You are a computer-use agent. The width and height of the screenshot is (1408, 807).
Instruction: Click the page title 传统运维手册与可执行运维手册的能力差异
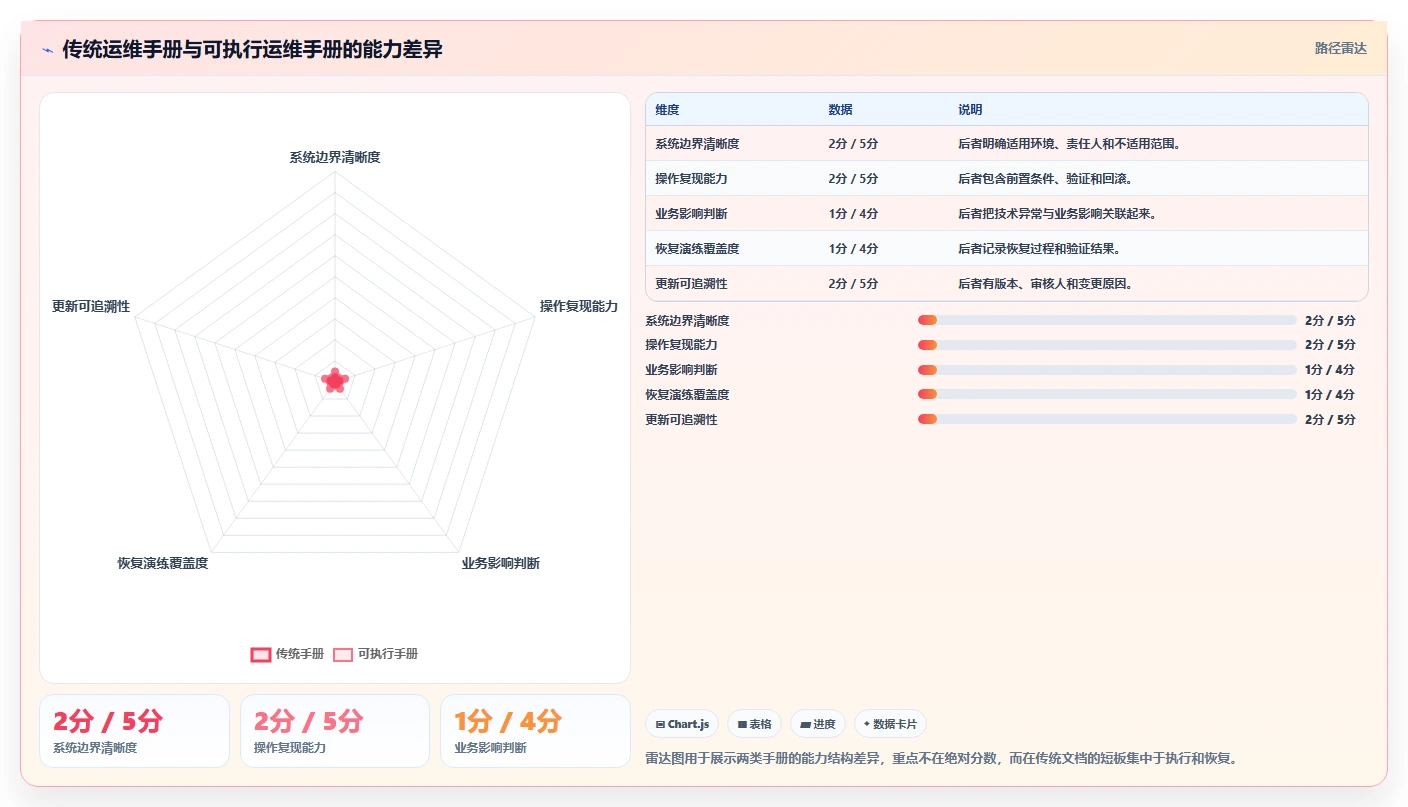click(x=253, y=49)
